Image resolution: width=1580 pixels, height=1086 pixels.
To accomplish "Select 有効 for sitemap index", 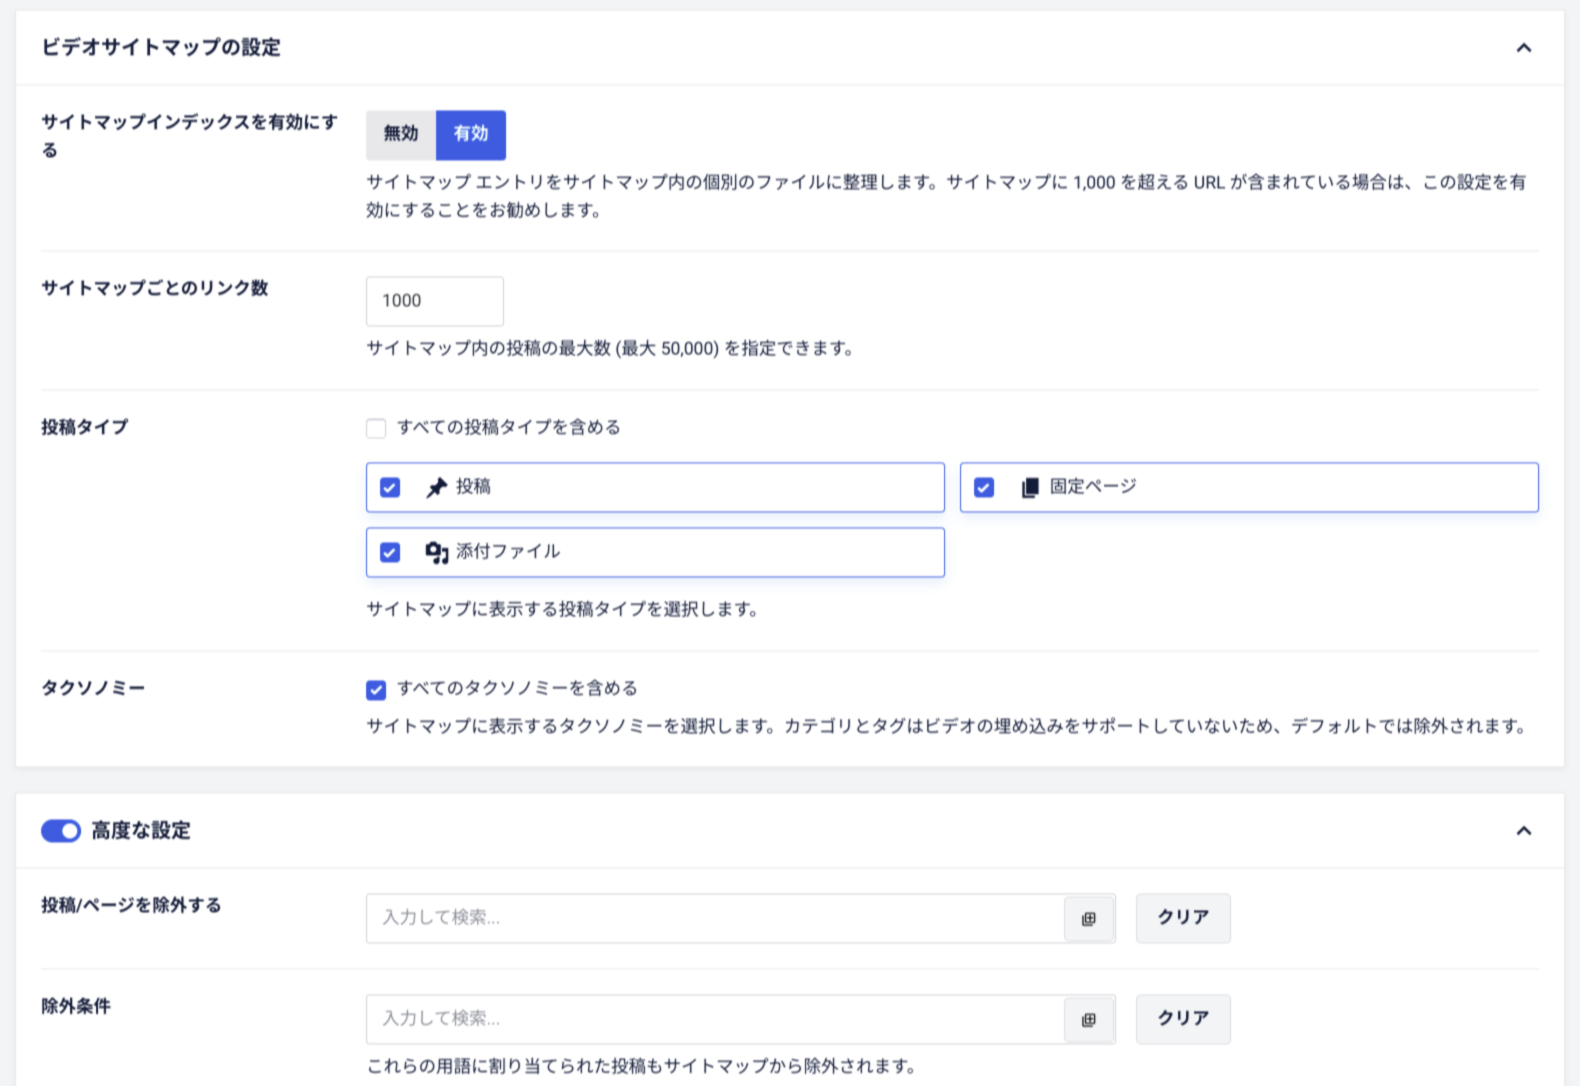I will coord(471,134).
